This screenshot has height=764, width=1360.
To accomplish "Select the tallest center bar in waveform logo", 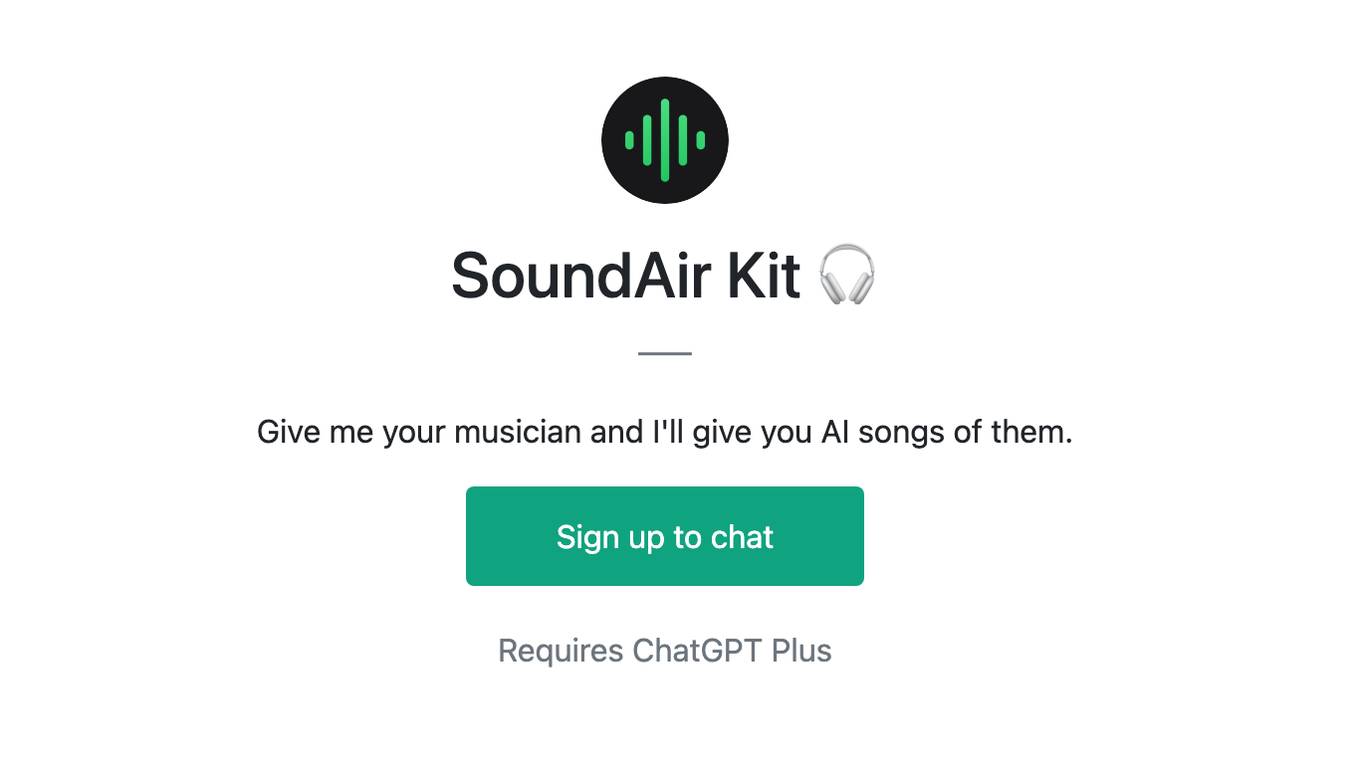I will (x=665, y=140).
